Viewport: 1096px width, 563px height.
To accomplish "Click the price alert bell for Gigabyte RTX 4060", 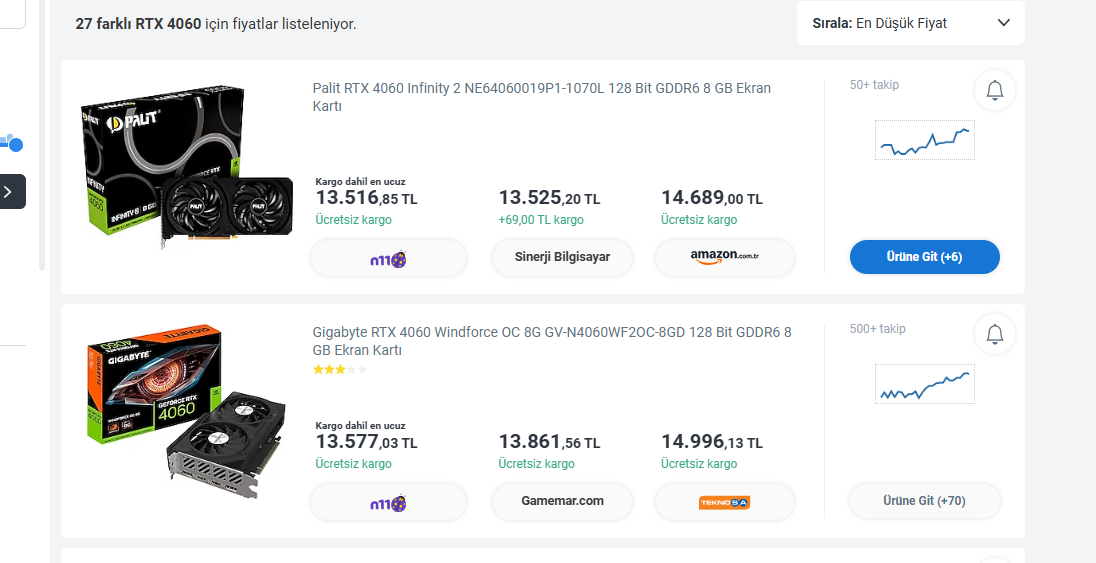I will click(x=994, y=335).
